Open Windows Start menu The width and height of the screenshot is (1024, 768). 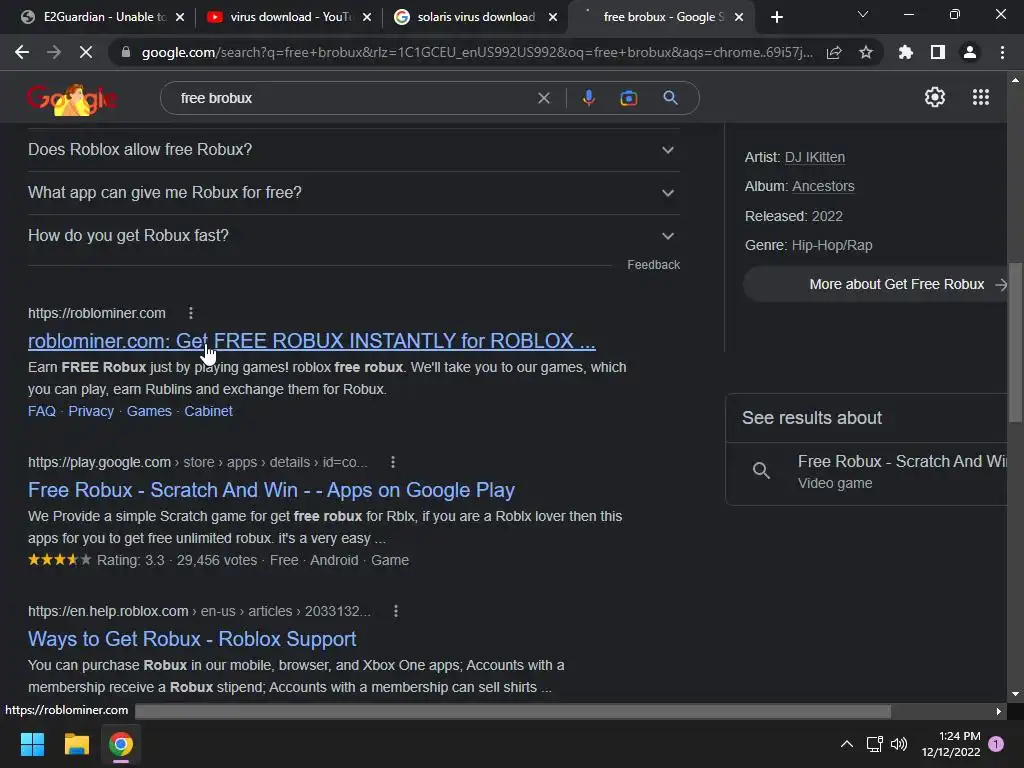[x=32, y=744]
